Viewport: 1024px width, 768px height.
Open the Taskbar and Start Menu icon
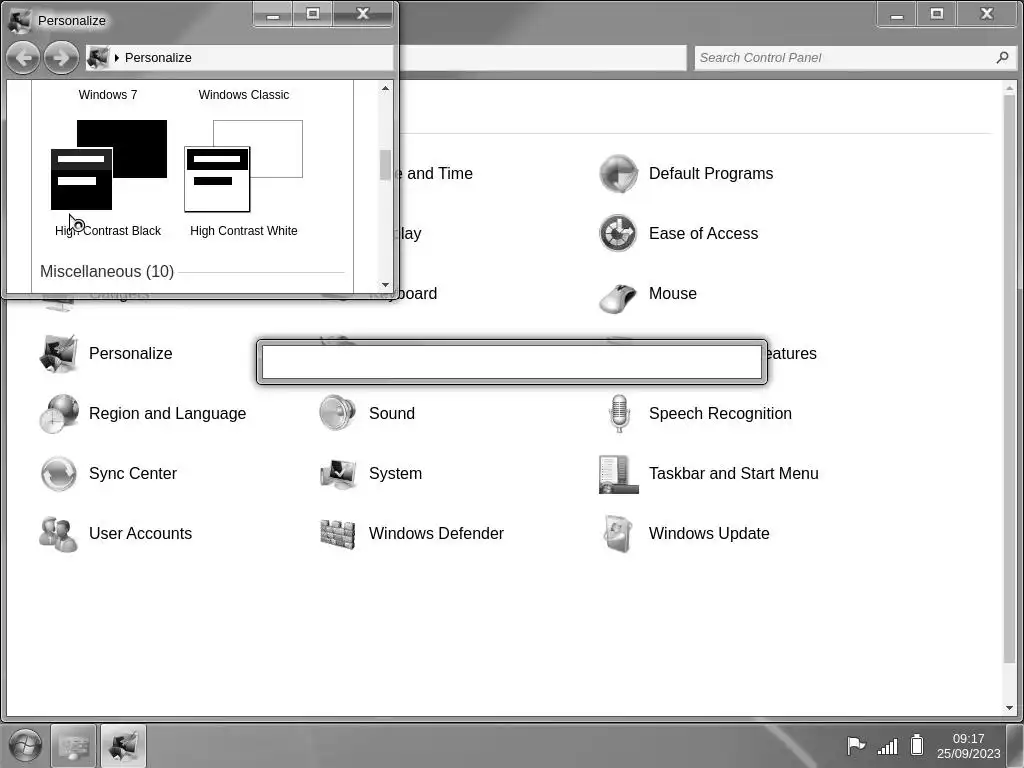pyautogui.click(x=618, y=474)
